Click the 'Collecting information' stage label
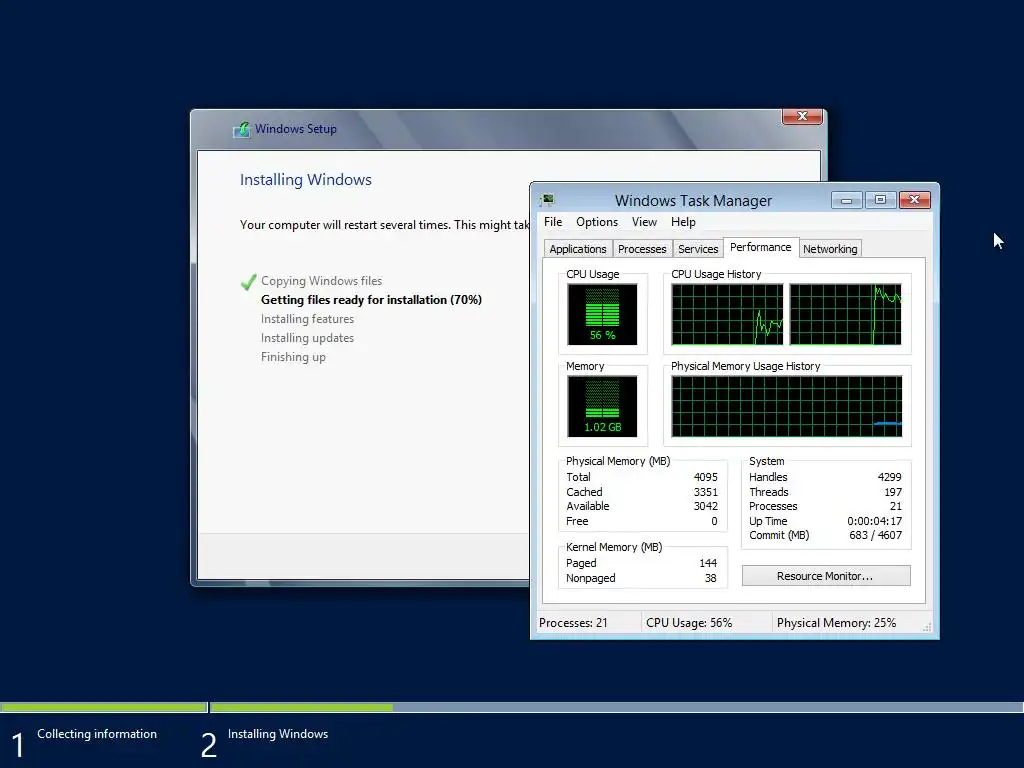 (97, 734)
